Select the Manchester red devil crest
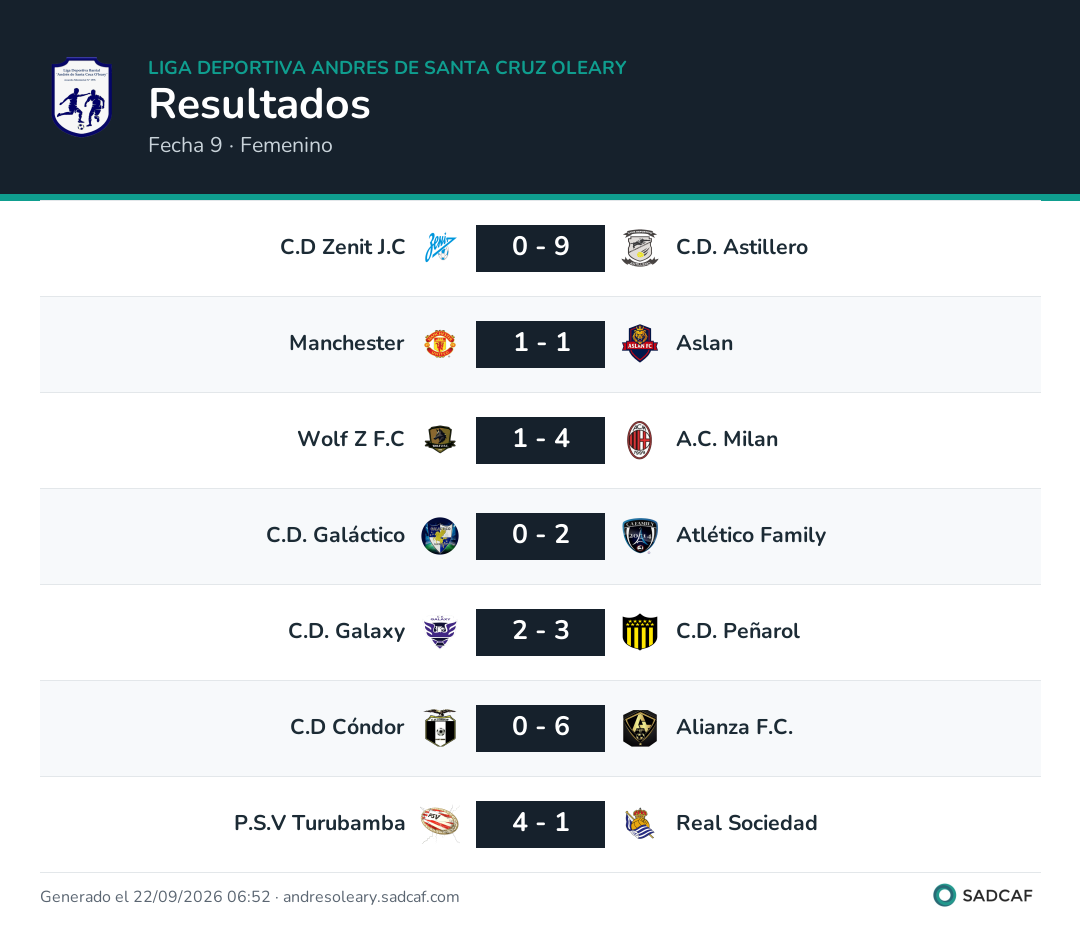Viewport: 1080px width, 948px height. 440,344
